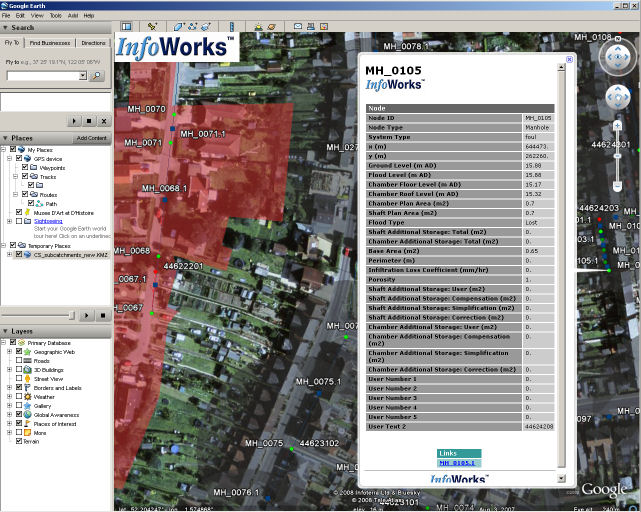Open the File menu

(x=6, y=16)
